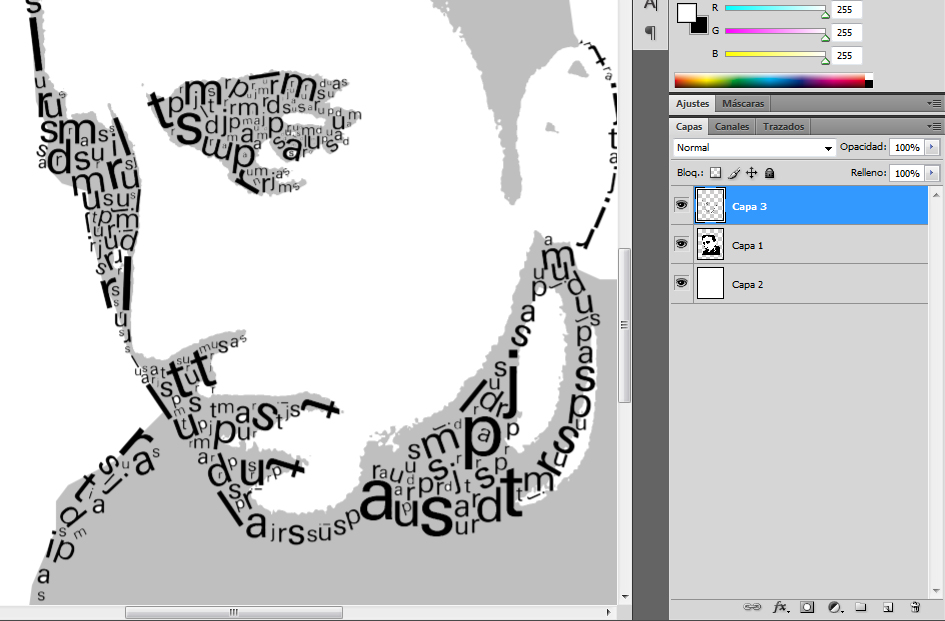Switch to the Máscaras tab
Viewport: 945px width, 621px height.
pos(742,104)
